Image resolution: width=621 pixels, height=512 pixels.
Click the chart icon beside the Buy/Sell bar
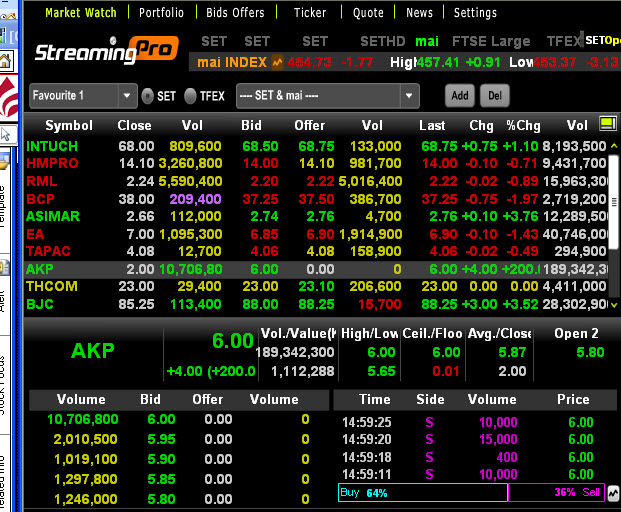[613, 493]
